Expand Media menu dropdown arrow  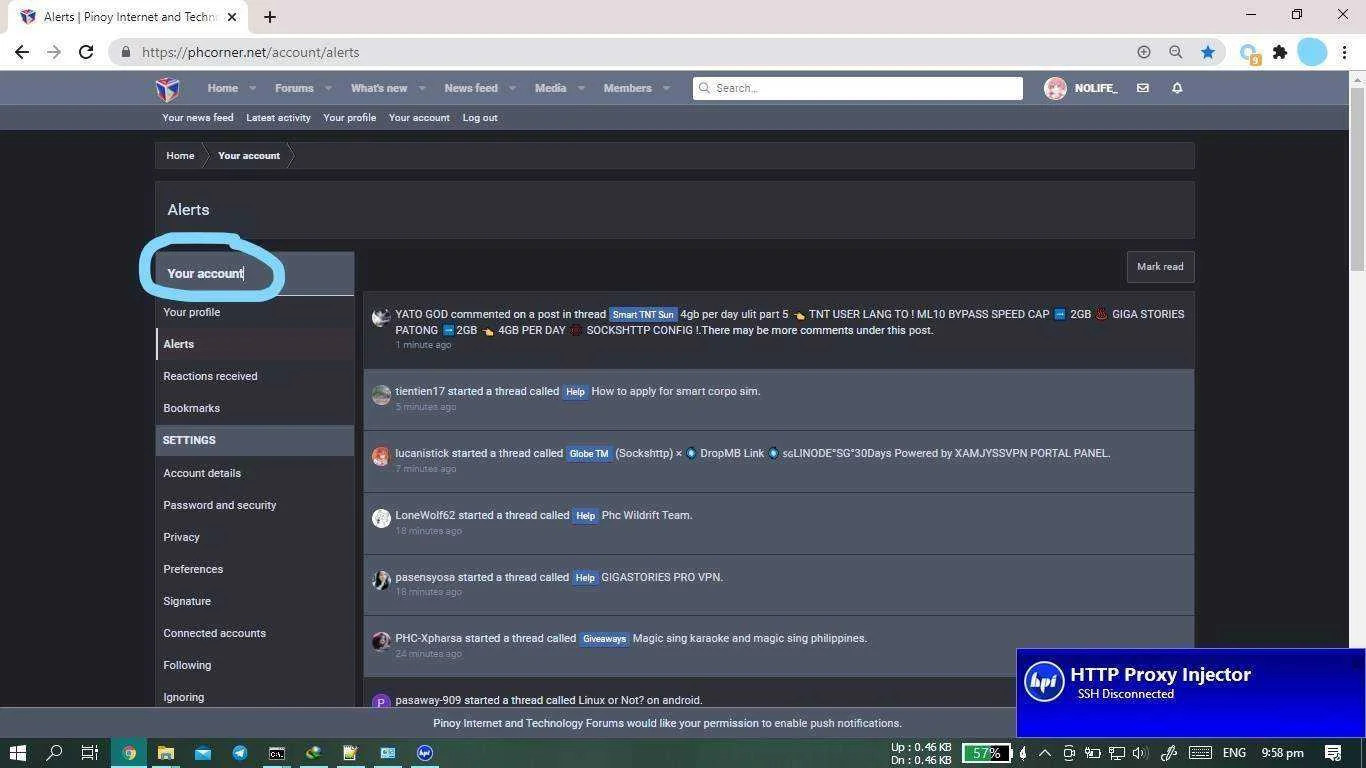[580, 88]
